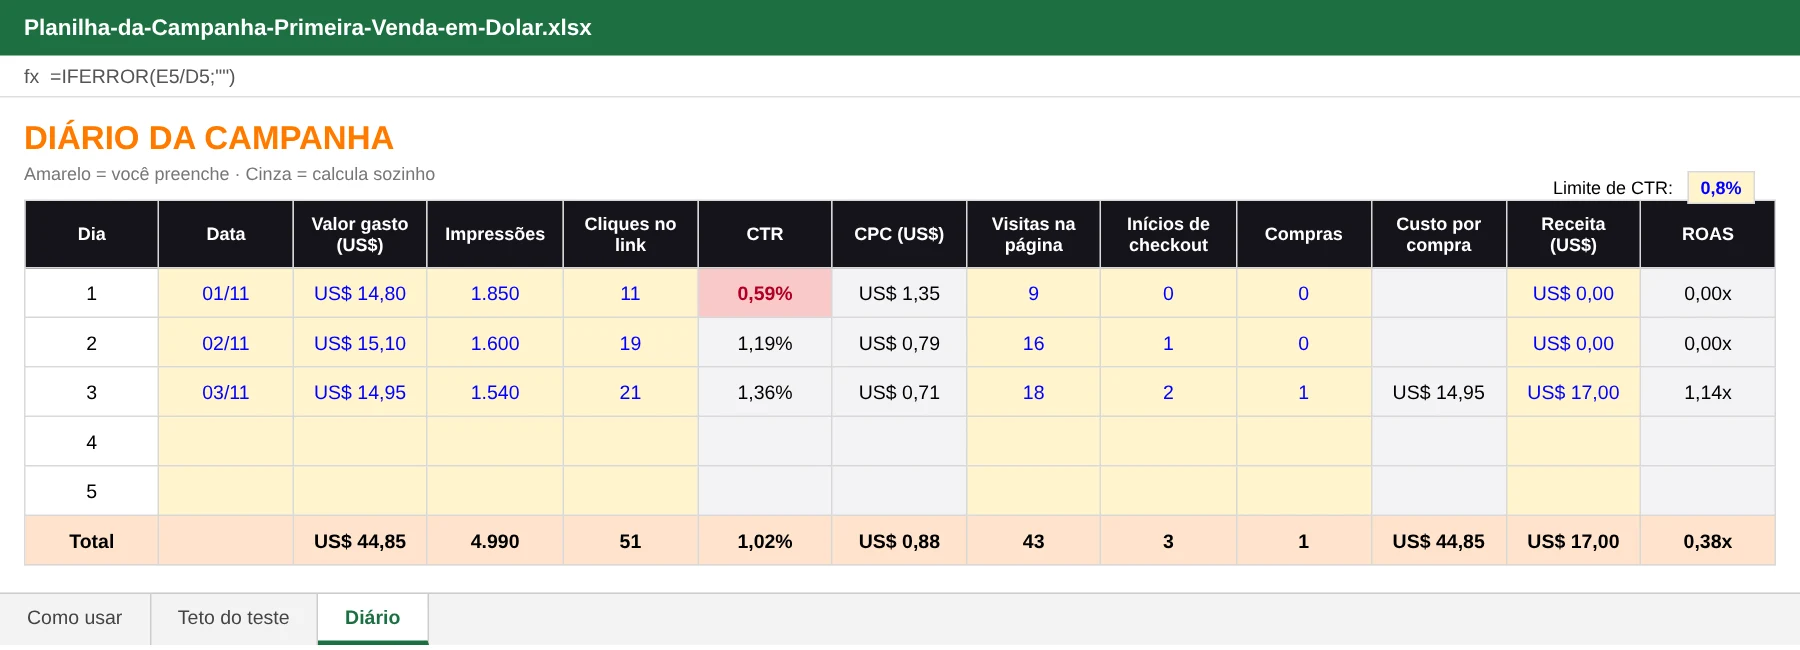Switch to the Como usar sheet tab
Screen dimensions: 1800x650
[75, 618]
